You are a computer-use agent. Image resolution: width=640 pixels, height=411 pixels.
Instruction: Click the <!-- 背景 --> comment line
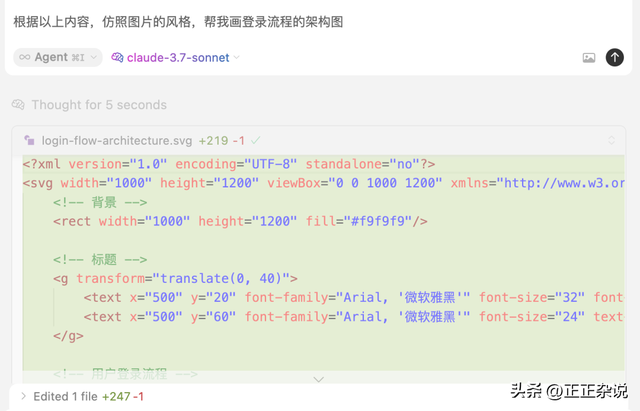(x=100, y=202)
